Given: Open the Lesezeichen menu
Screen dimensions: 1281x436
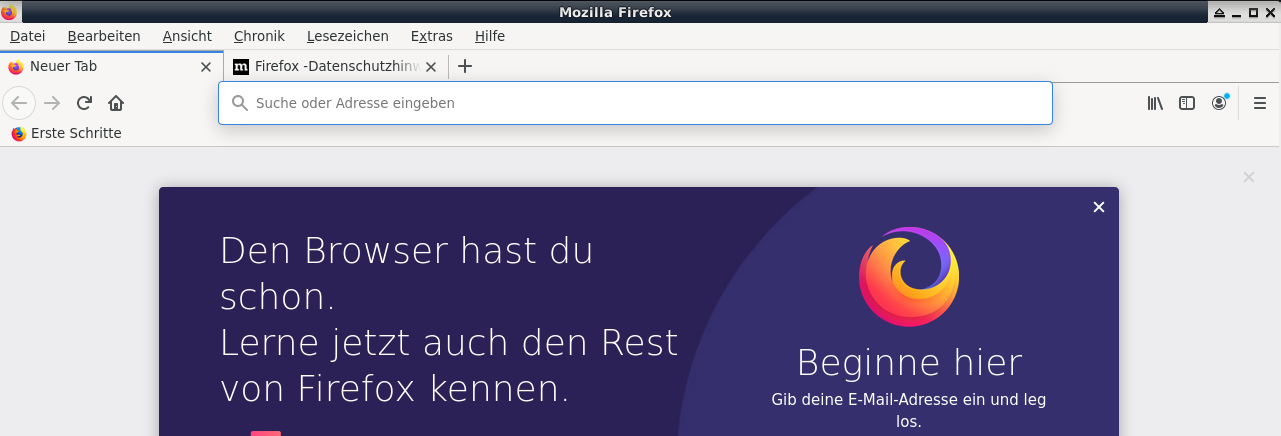Looking at the screenshot, I should 348,36.
